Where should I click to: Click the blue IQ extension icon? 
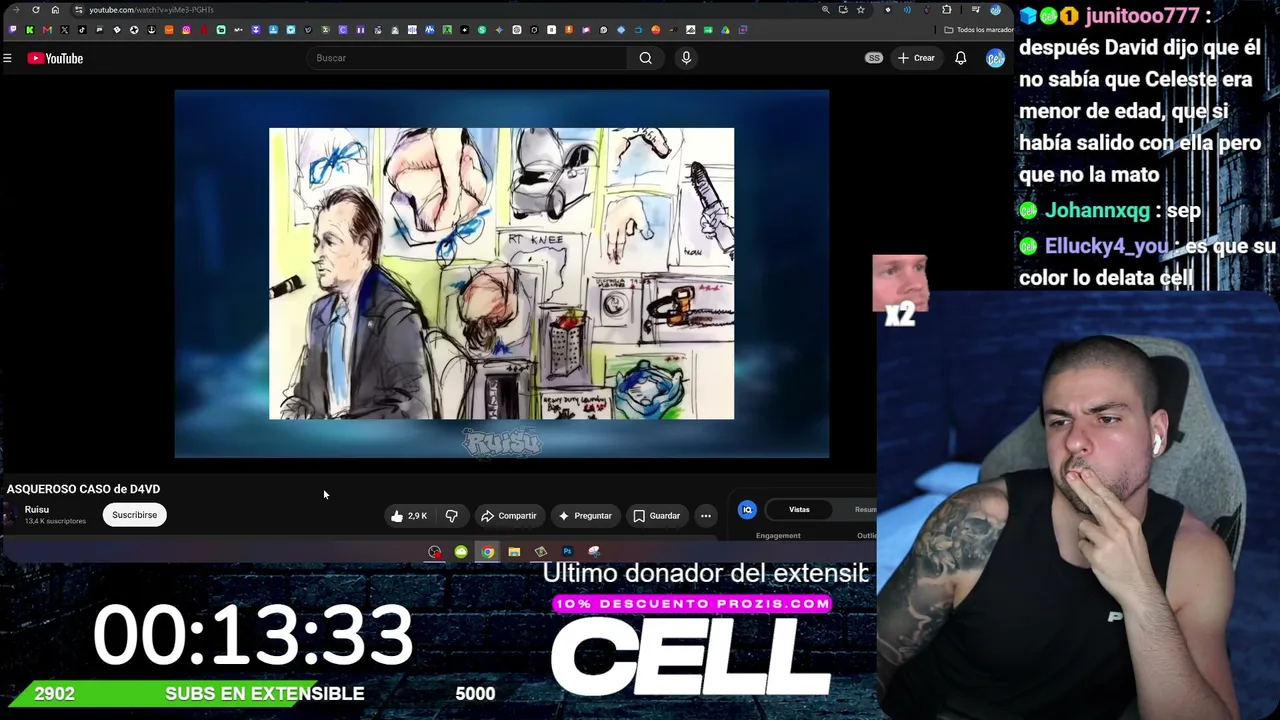747,510
